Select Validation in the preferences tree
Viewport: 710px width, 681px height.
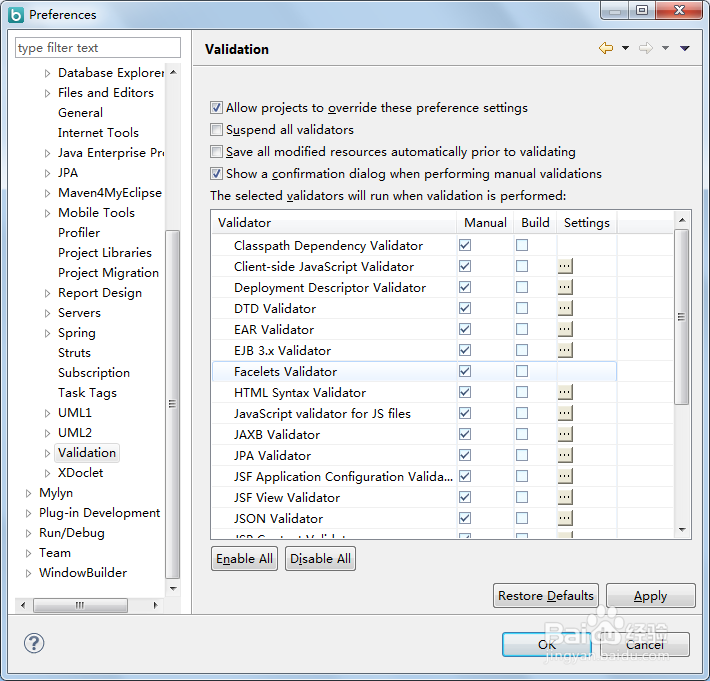tap(87, 453)
